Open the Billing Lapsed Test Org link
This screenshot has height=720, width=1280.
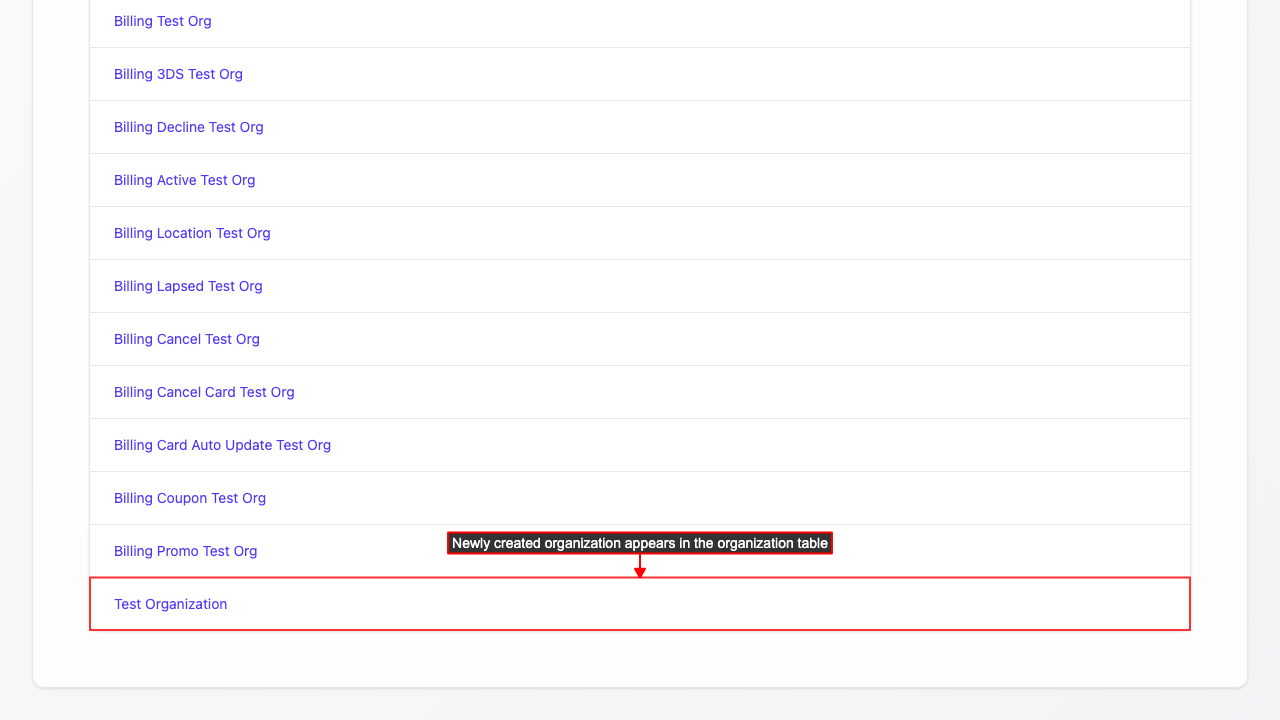[188, 286]
